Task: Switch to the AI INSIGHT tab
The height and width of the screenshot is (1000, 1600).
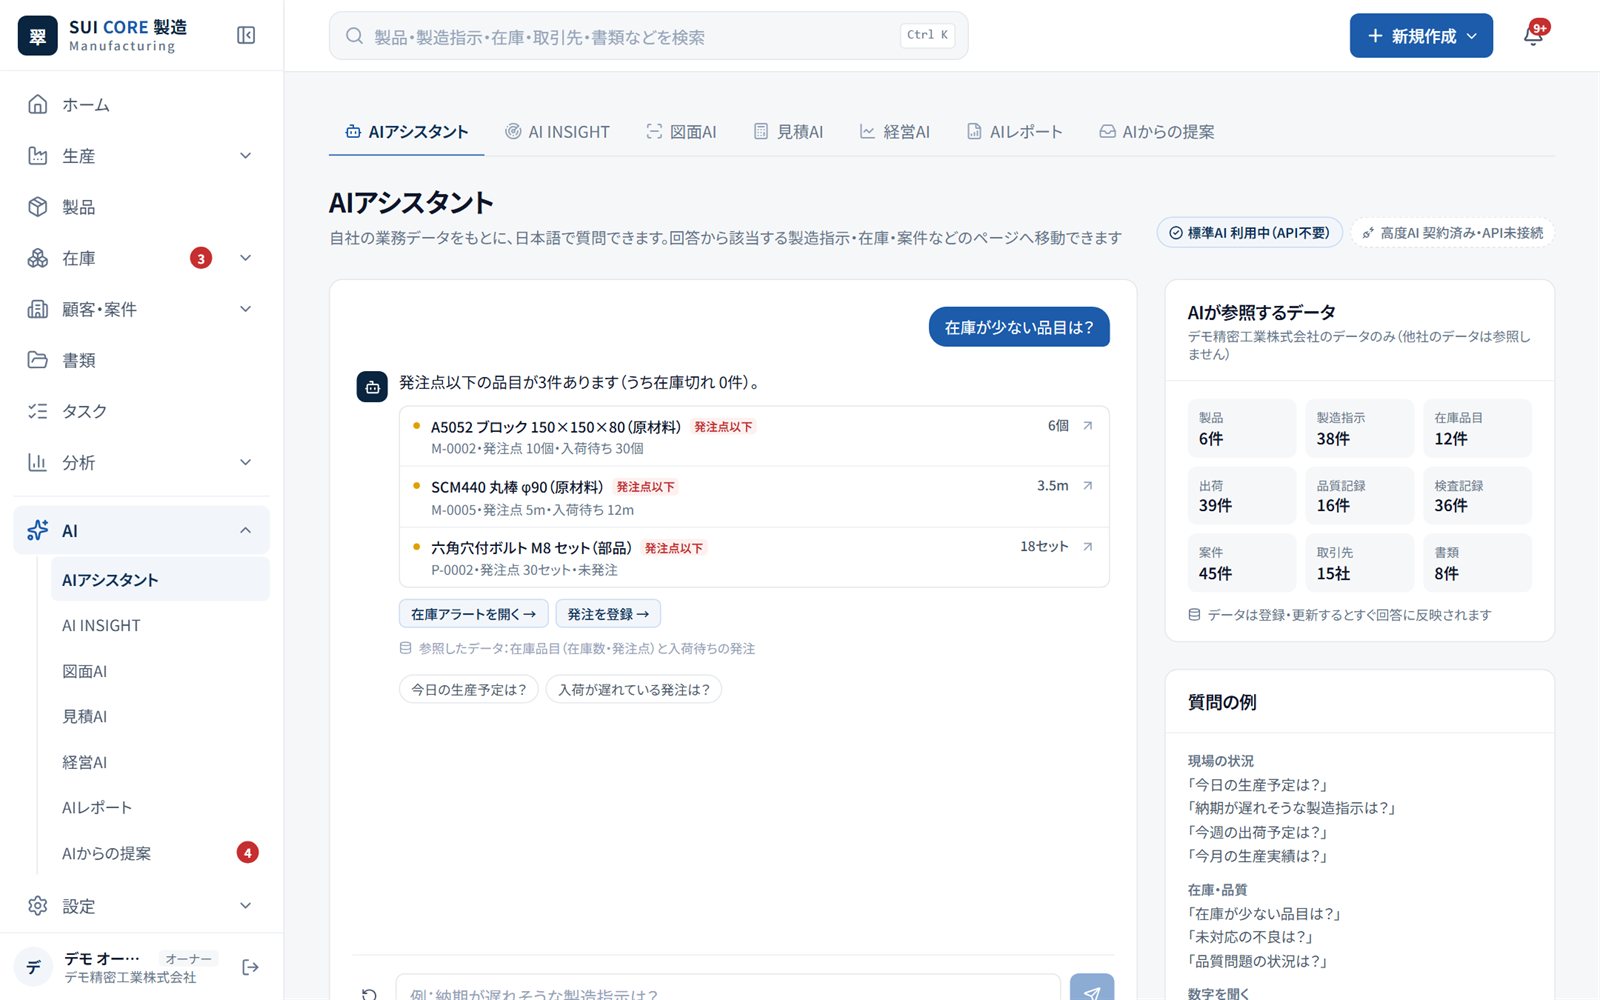Action: click(x=557, y=132)
